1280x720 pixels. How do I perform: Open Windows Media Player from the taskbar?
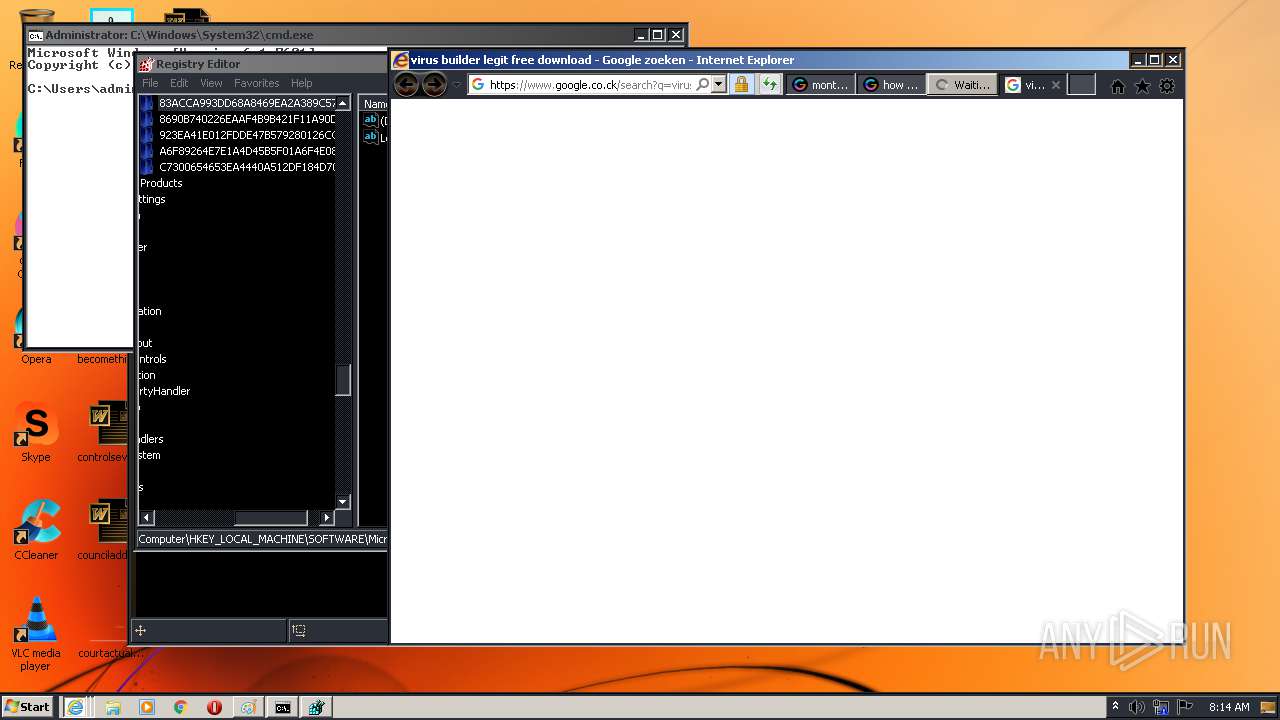(x=147, y=707)
